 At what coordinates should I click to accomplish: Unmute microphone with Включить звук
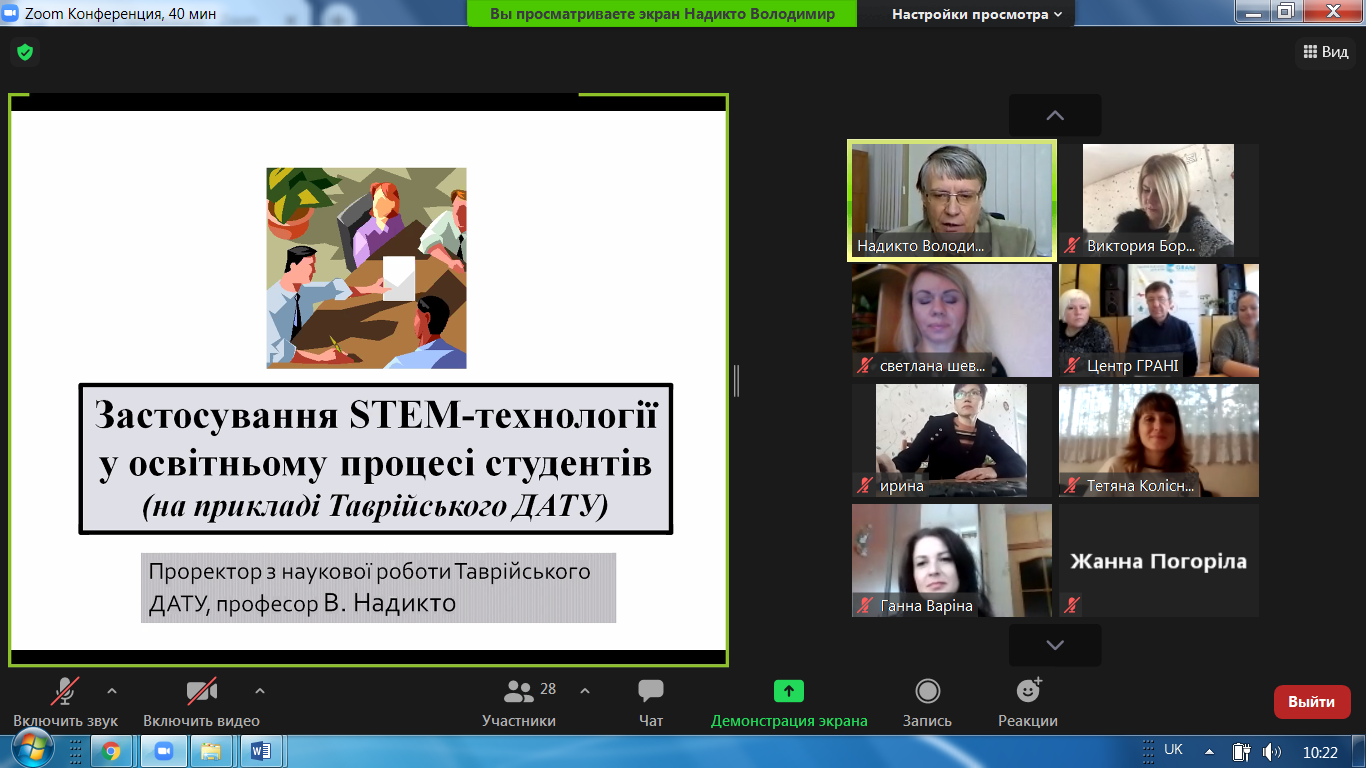(65, 701)
